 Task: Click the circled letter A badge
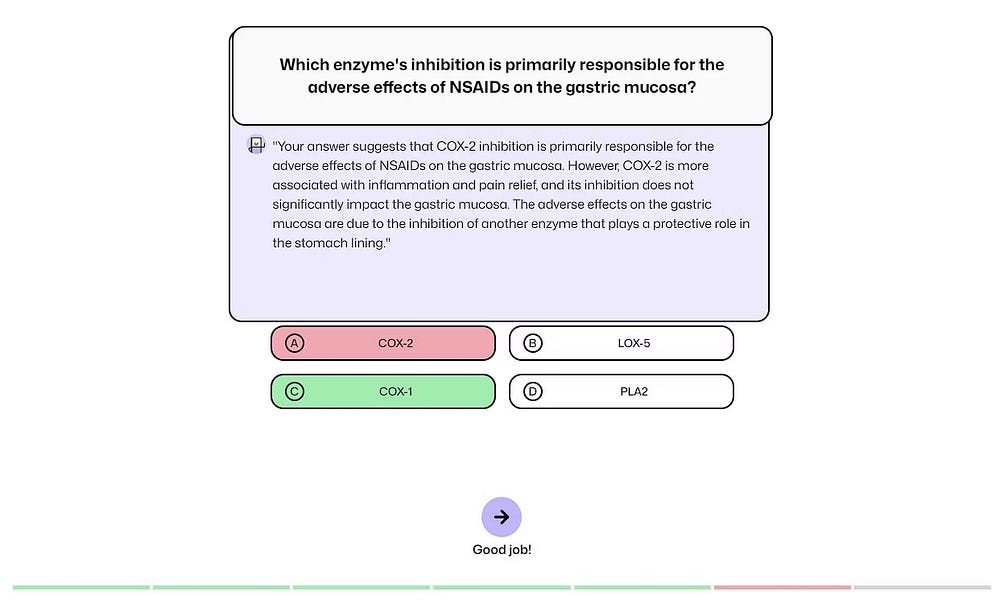[294, 343]
